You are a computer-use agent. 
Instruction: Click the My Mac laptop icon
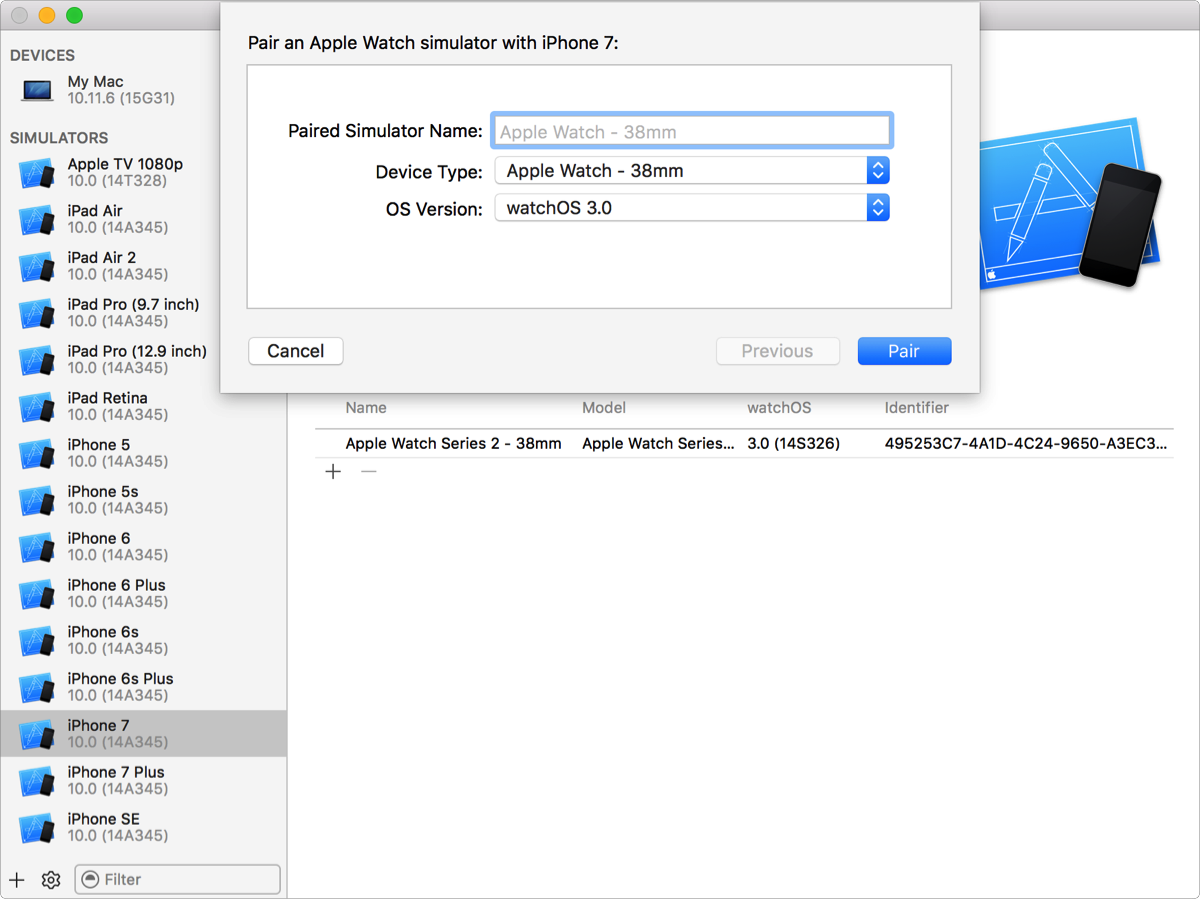37,90
